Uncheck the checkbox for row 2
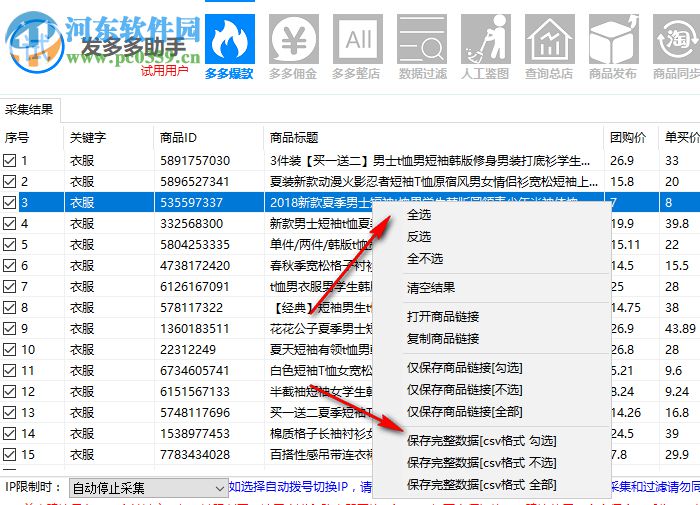700x505 pixels. [x=9, y=181]
